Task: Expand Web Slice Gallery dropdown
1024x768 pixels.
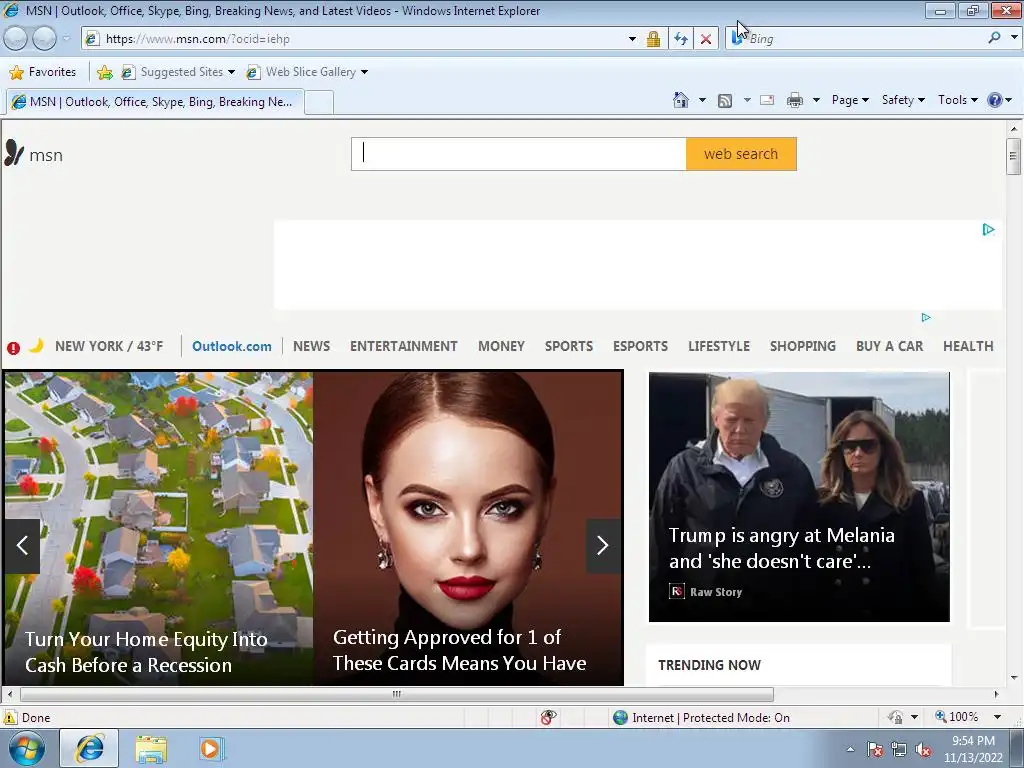Action: tap(364, 72)
